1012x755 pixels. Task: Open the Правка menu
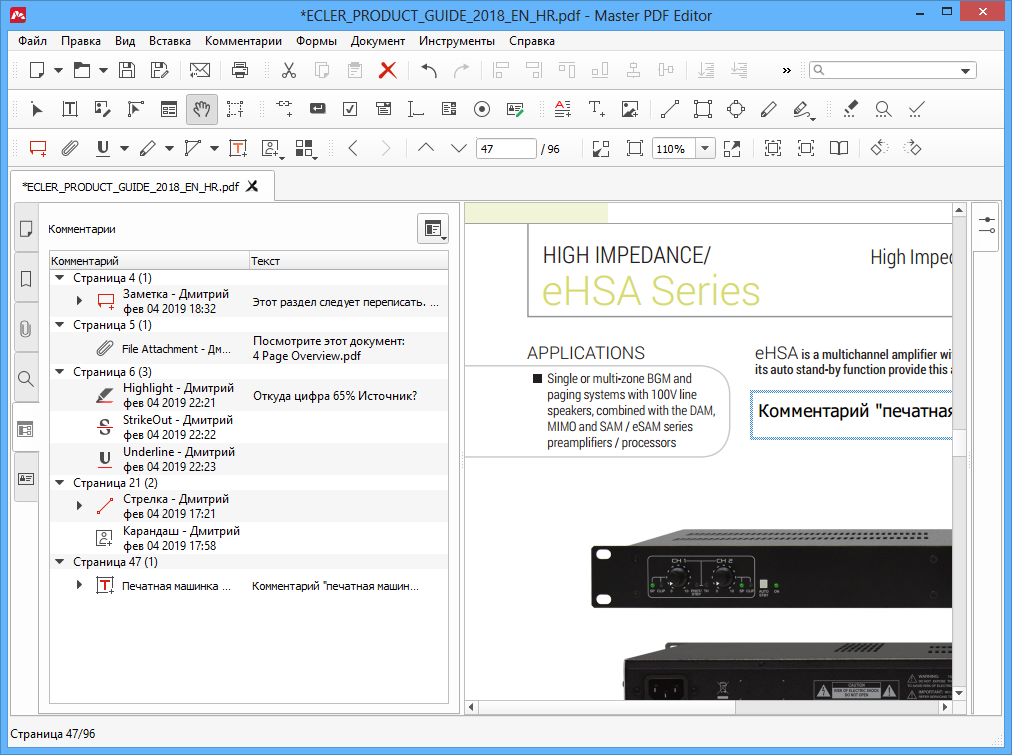tap(81, 41)
